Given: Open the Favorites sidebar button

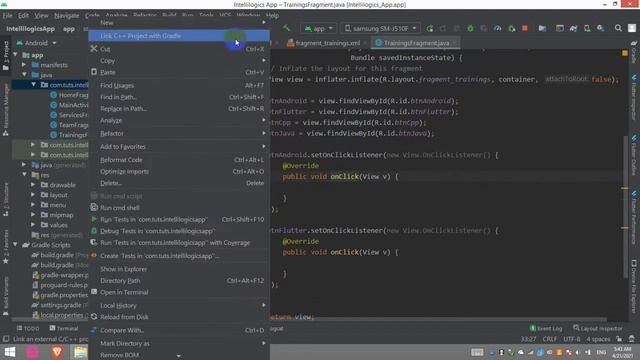Looking at the screenshot, I should click(6, 246).
